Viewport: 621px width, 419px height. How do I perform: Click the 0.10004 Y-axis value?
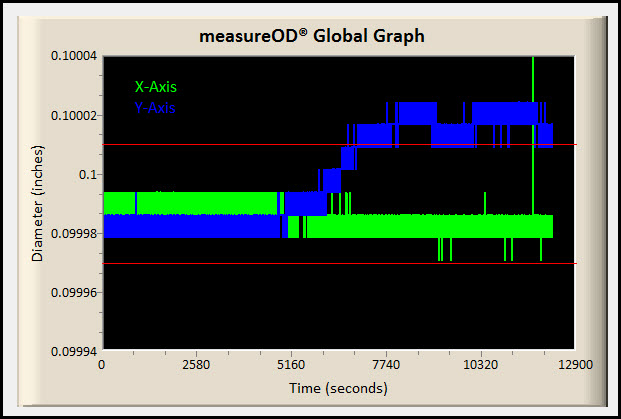tap(74, 56)
